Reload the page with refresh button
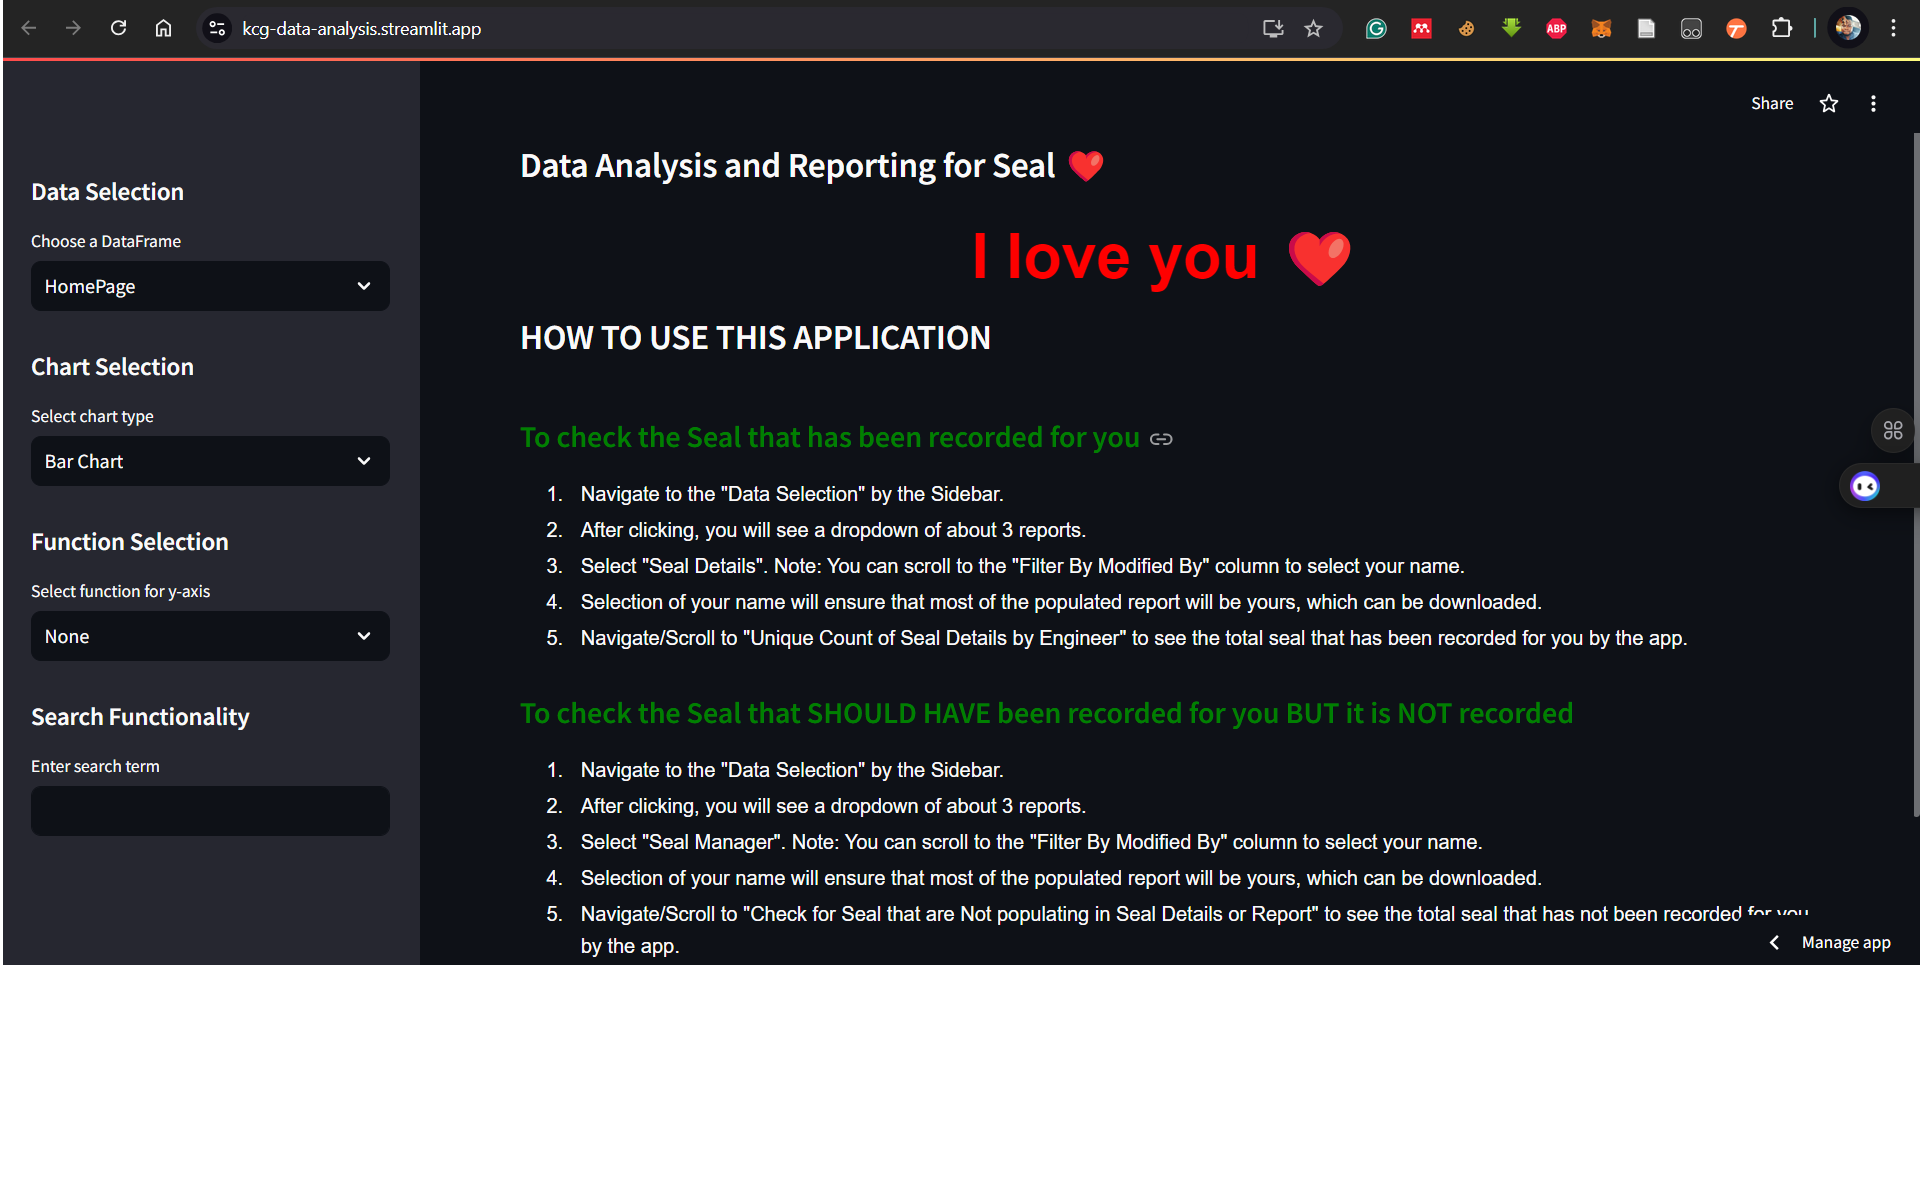1920x1195 pixels. point(118,28)
